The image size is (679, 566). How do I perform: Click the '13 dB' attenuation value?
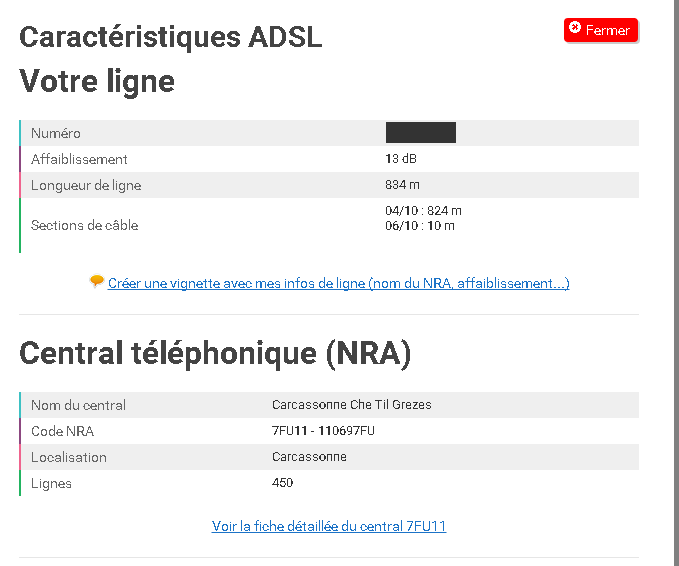(x=401, y=159)
